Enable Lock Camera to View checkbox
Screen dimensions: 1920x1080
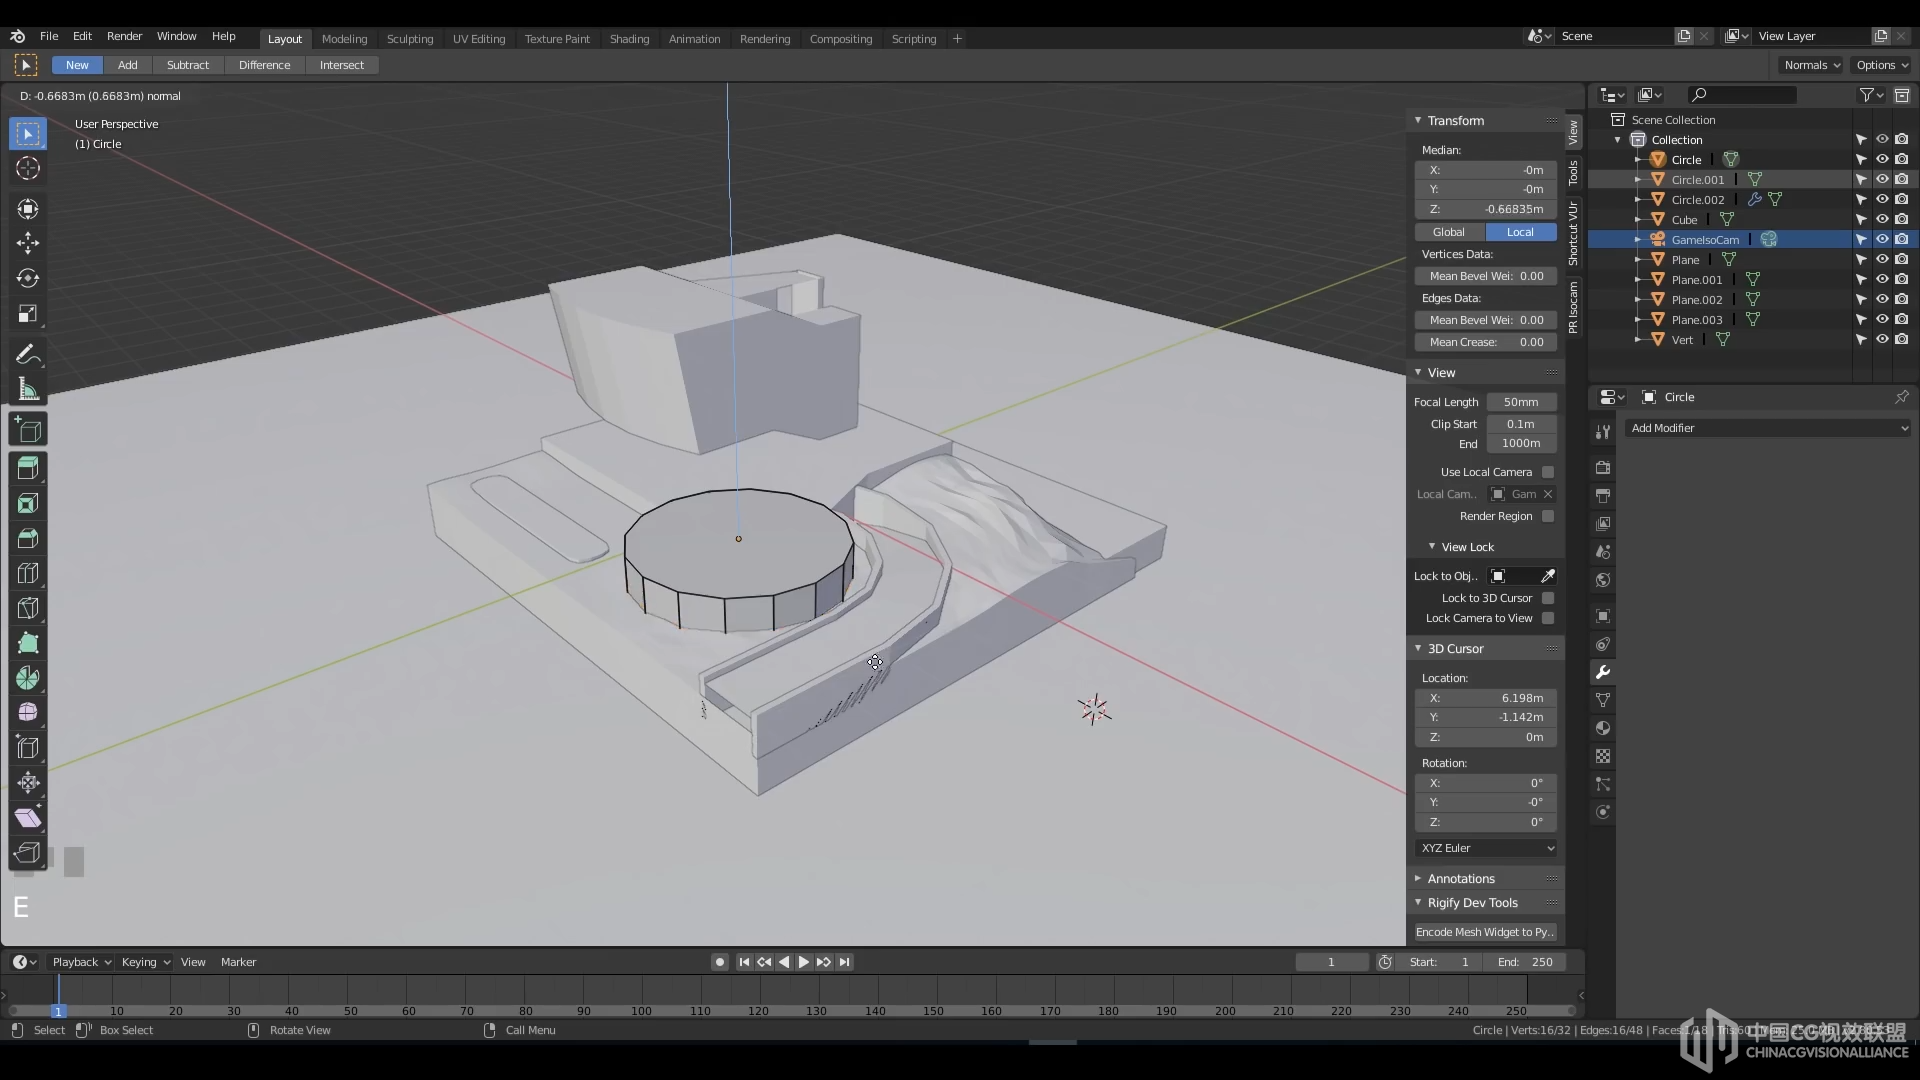1548,618
